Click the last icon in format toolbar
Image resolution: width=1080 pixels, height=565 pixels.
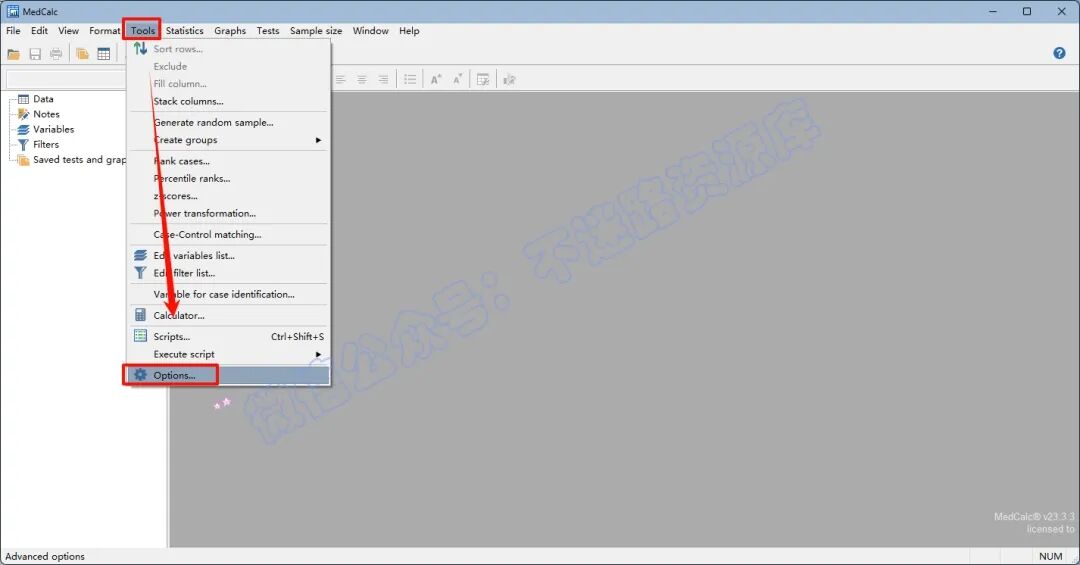(x=510, y=79)
